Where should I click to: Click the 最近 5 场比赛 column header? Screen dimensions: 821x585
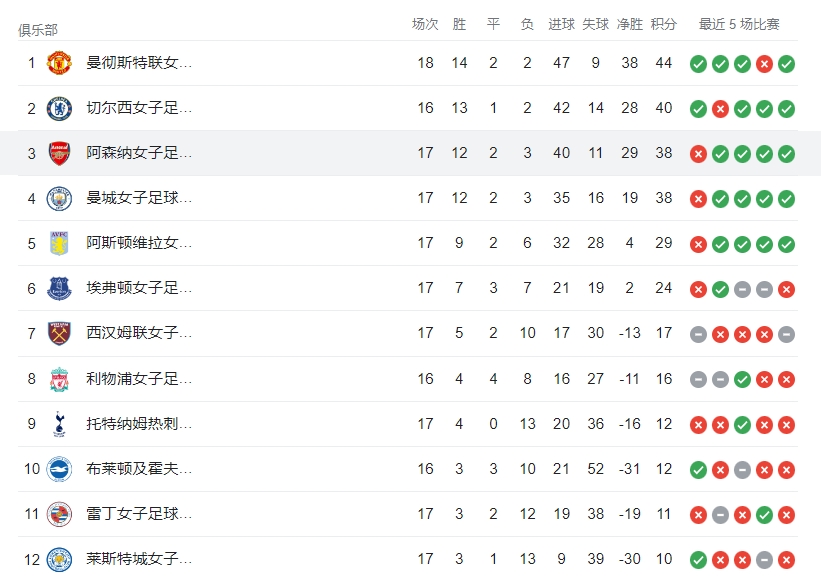pos(739,24)
